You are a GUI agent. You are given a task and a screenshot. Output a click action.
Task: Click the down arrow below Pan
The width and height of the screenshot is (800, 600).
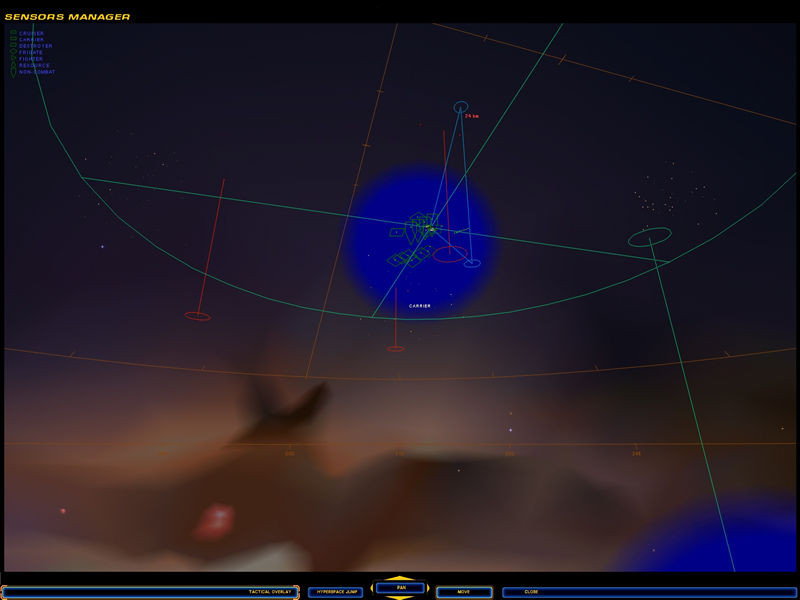point(400,597)
